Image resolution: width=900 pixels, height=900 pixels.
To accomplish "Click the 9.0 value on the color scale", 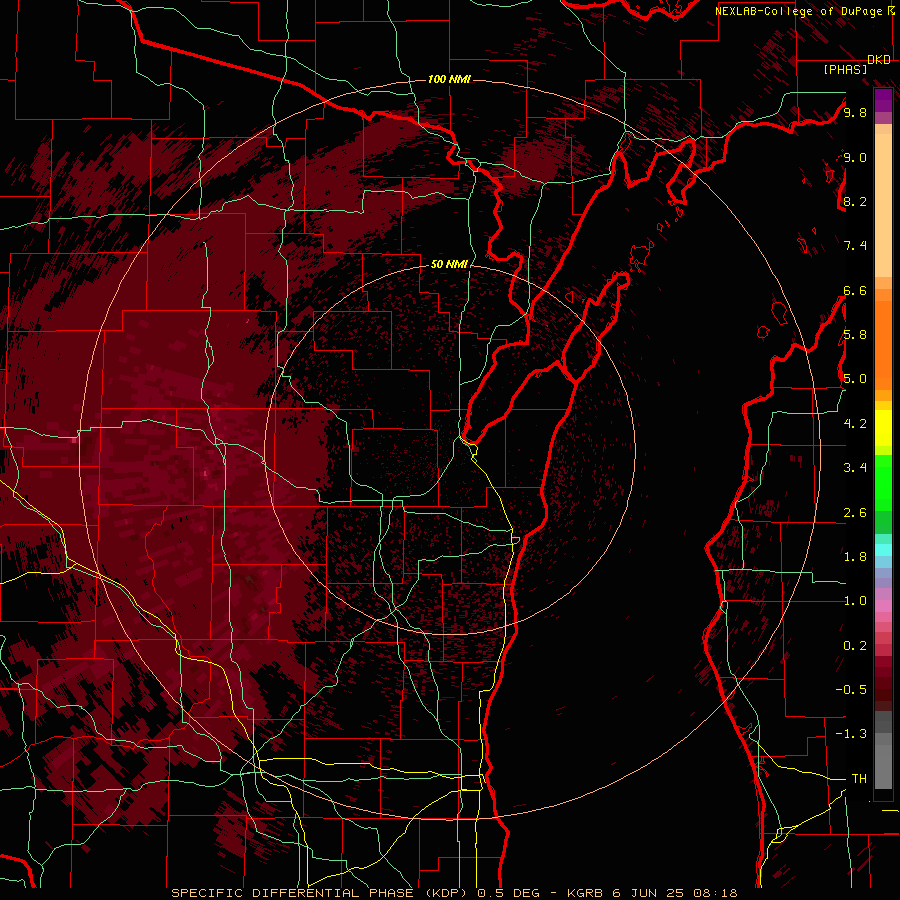I will pyautogui.click(x=855, y=157).
